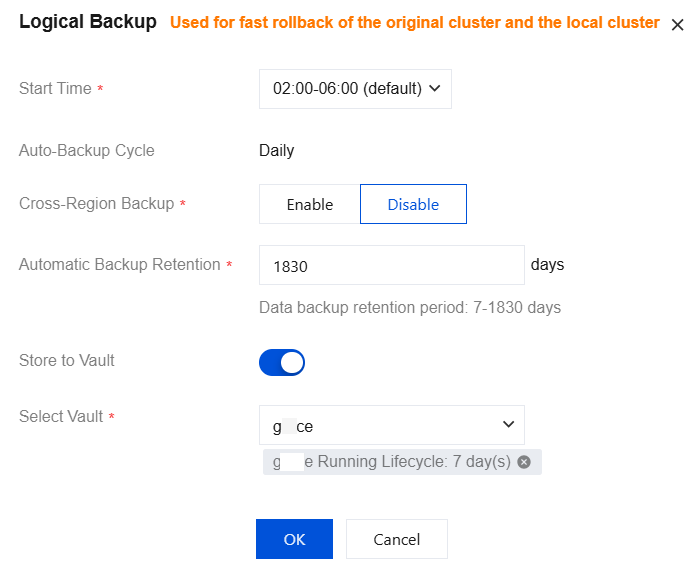Click the Select Vault chevron arrow
This screenshot has width=699, height=572.
[507, 425]
